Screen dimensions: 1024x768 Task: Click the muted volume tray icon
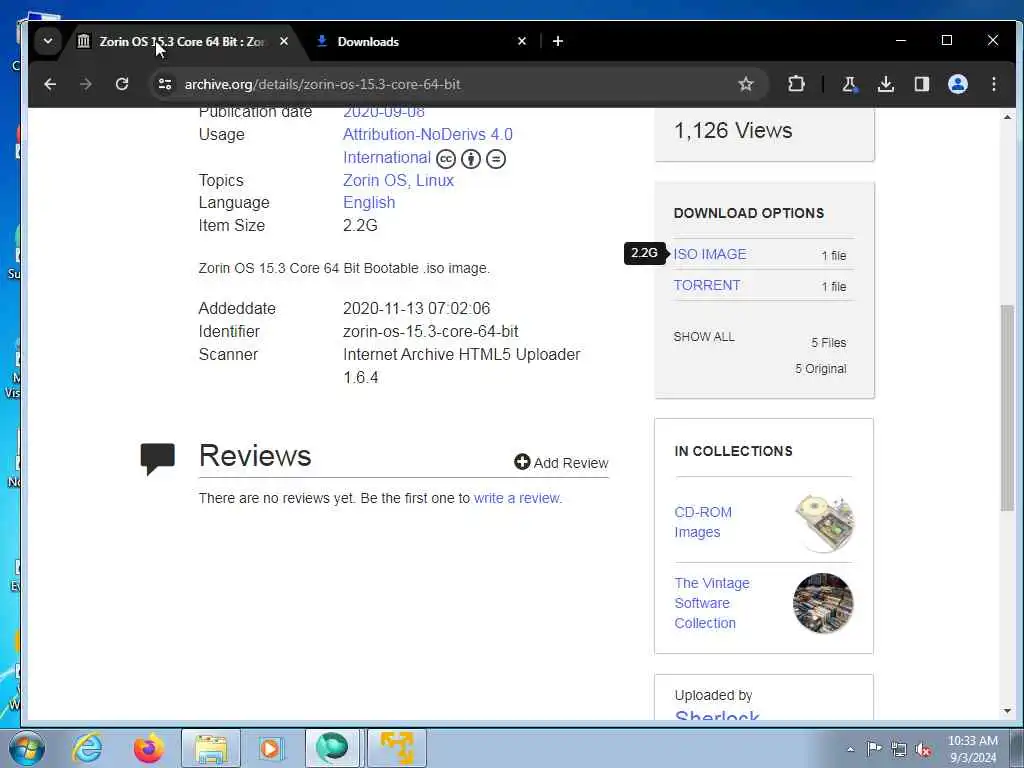[923, 749]
